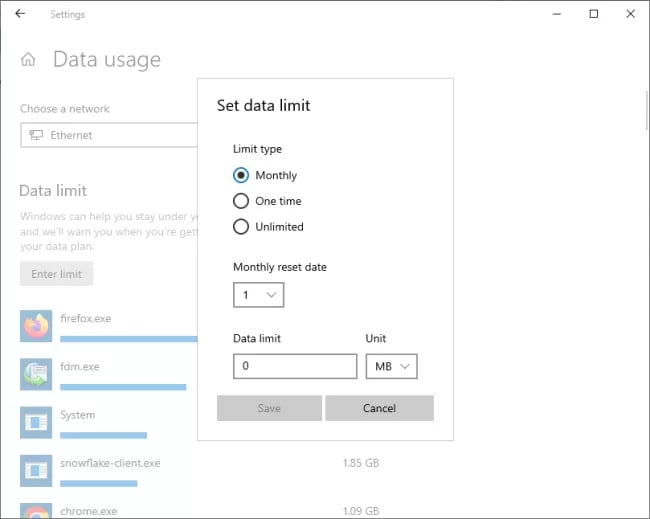650x519 pixels.
Task: Click the chrome.exe app icon
Action: [x=36, y=511]
